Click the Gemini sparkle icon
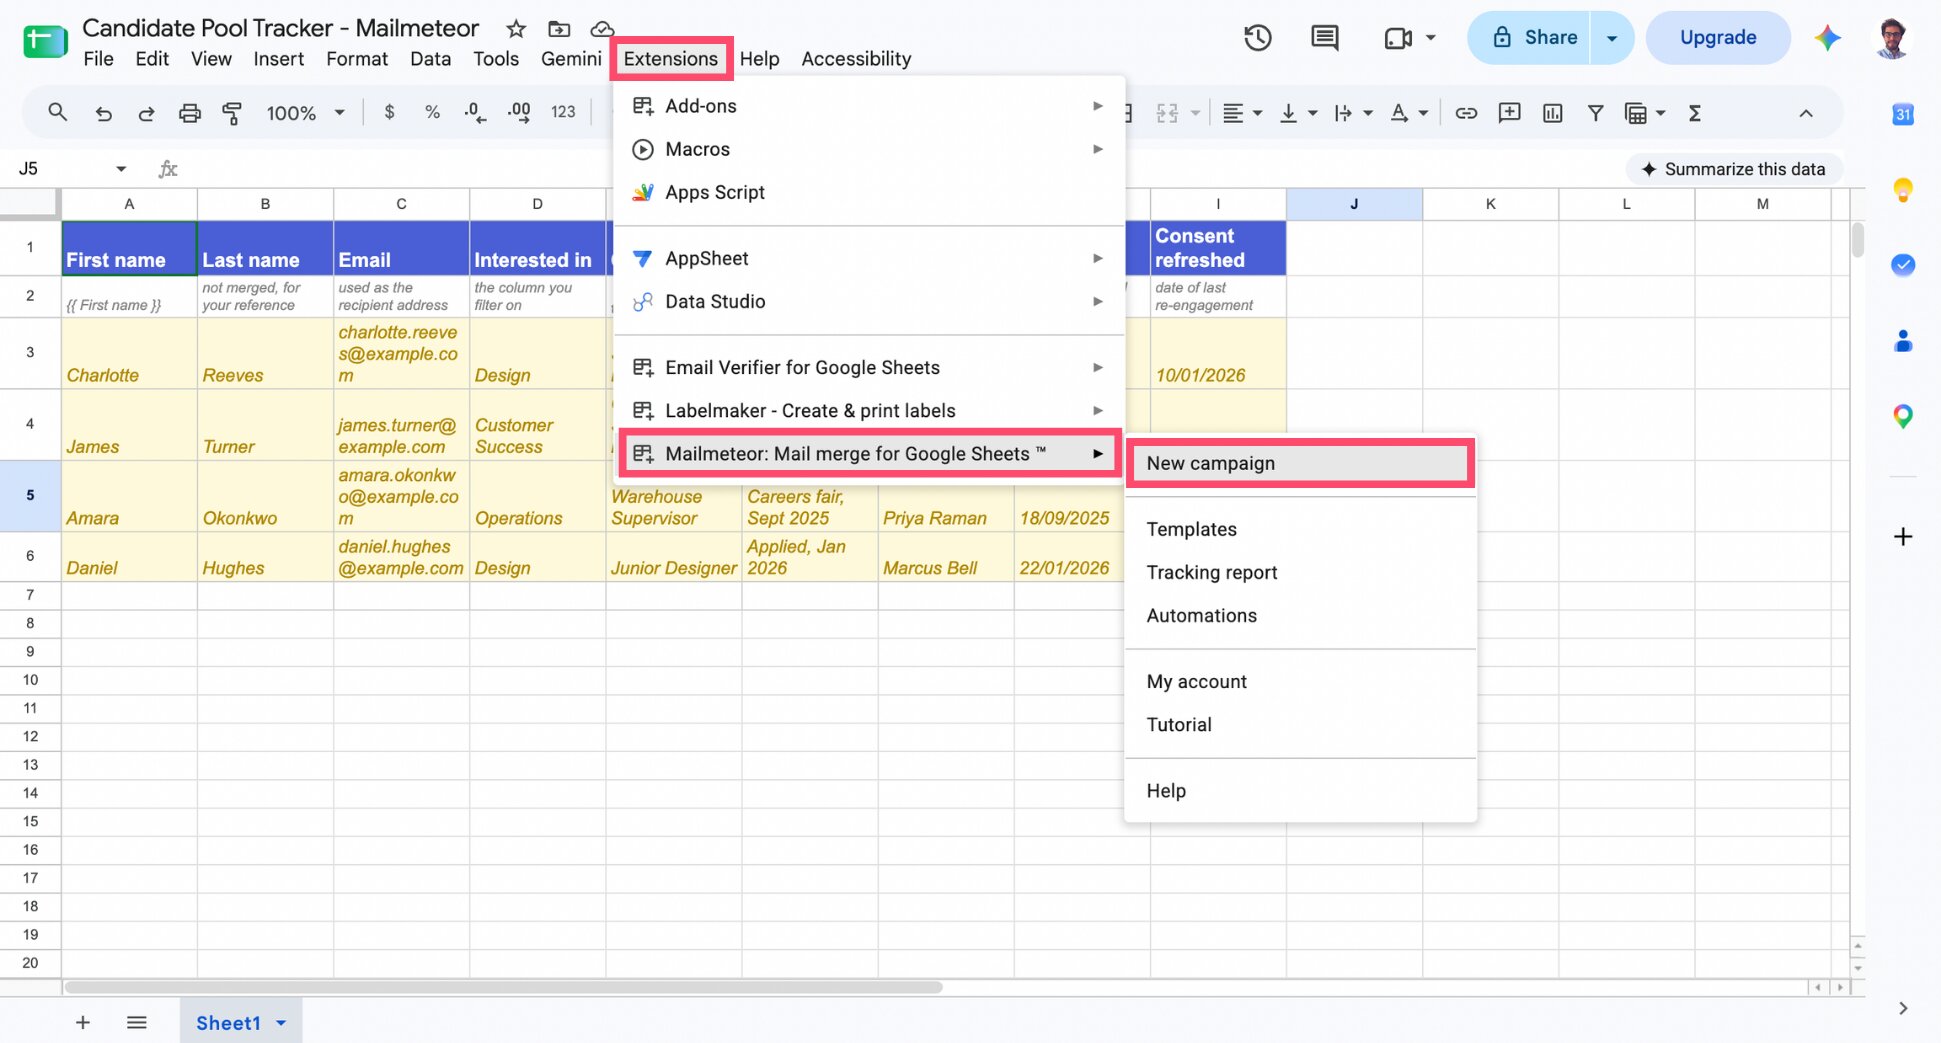1941x1043 pixels. [x=1828, y=38]
